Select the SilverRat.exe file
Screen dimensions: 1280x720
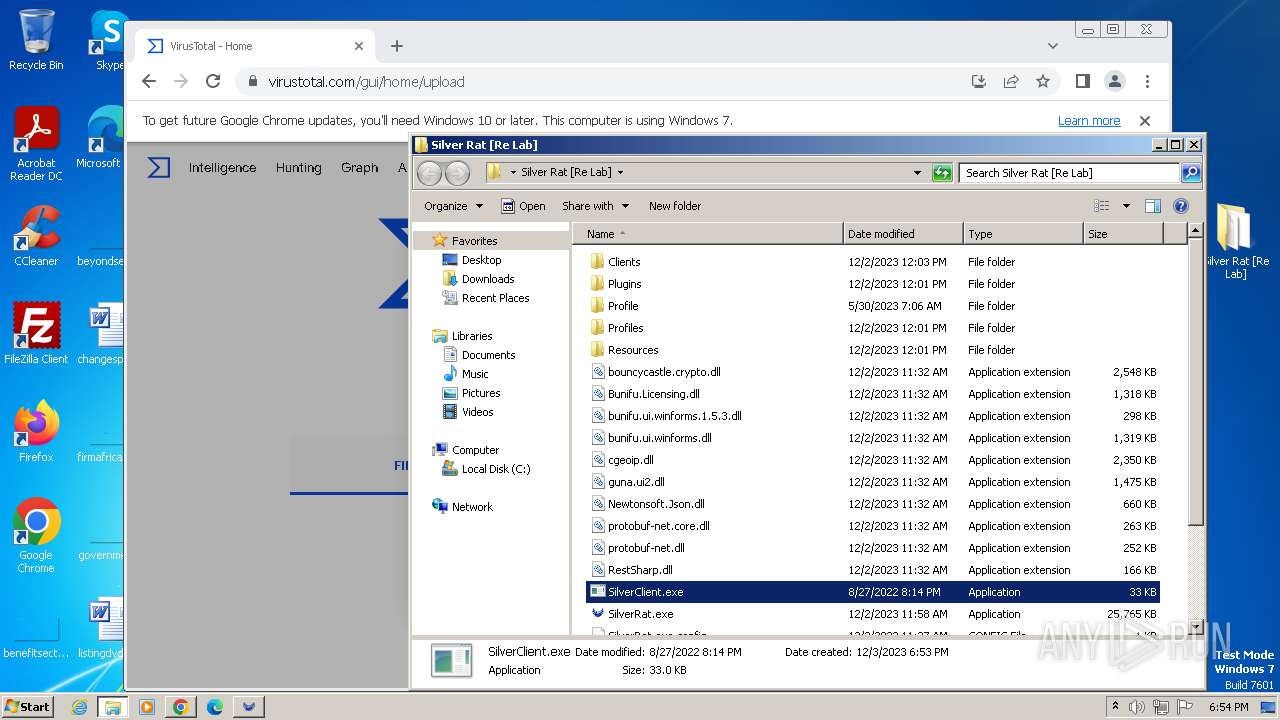[x=640, y=614]
